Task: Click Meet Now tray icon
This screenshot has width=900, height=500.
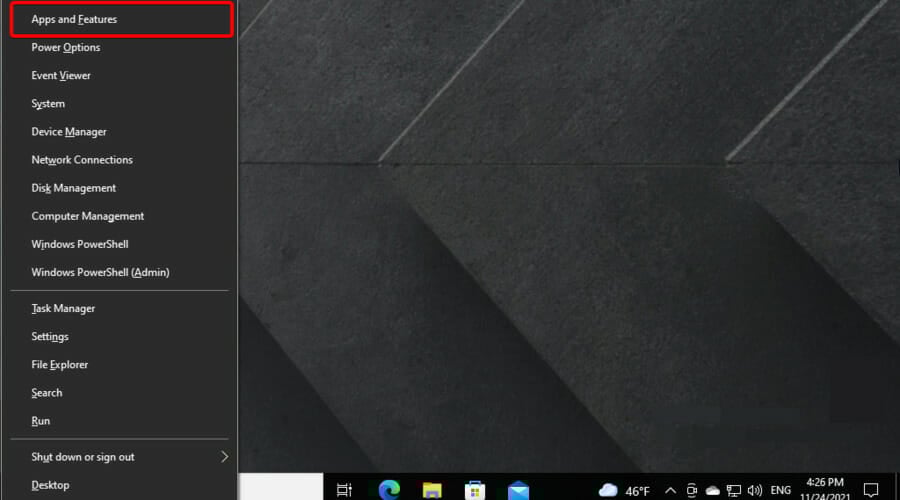Action: [x=692, y=490]
